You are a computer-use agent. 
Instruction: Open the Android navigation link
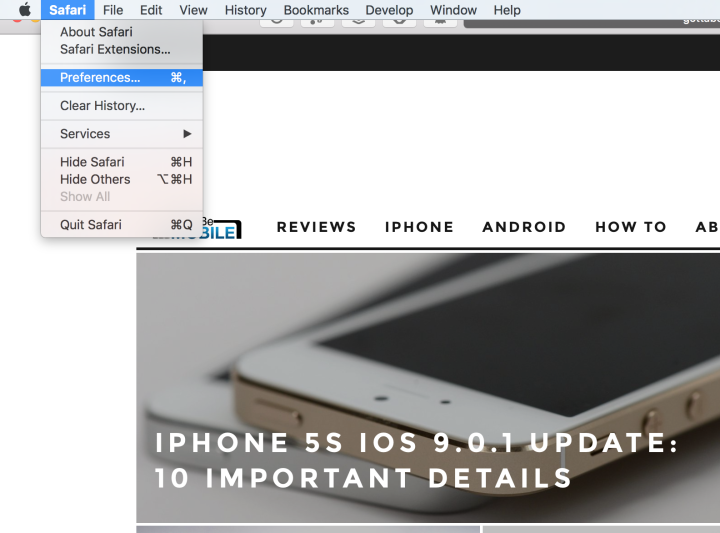524,227
